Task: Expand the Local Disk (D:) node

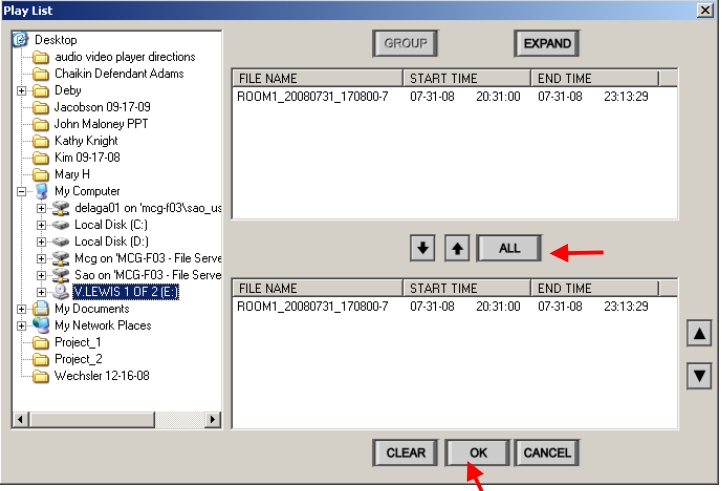Action: (41, 242)
